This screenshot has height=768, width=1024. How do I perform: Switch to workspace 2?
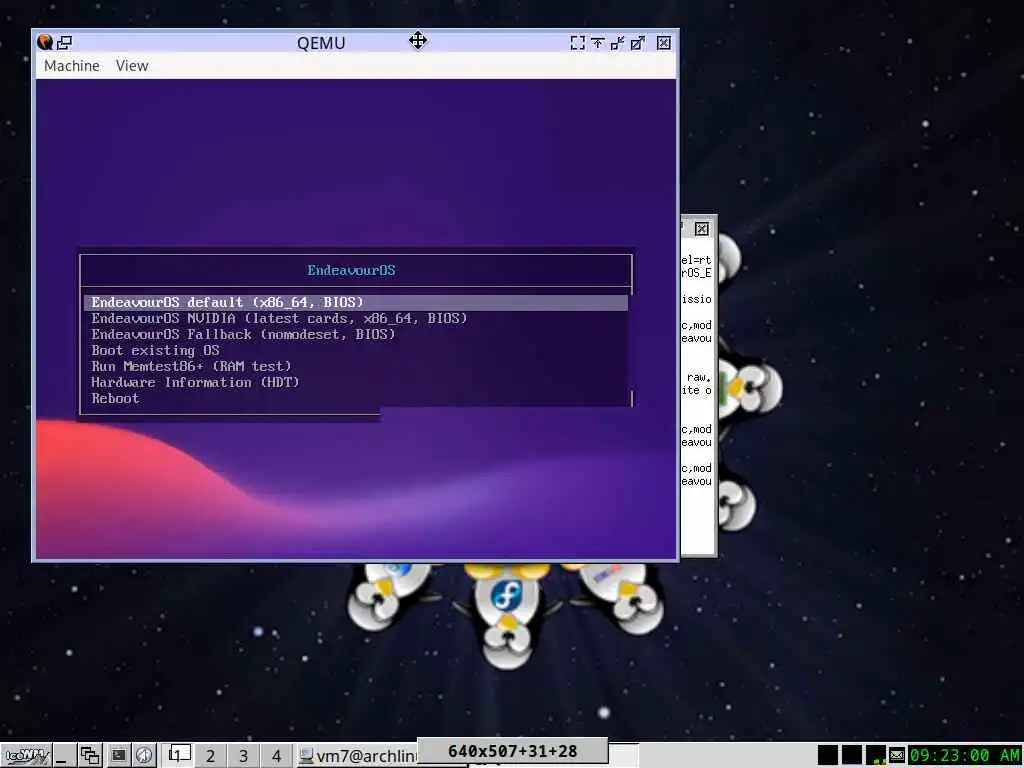pyautogui.click(x=210, y=756)
